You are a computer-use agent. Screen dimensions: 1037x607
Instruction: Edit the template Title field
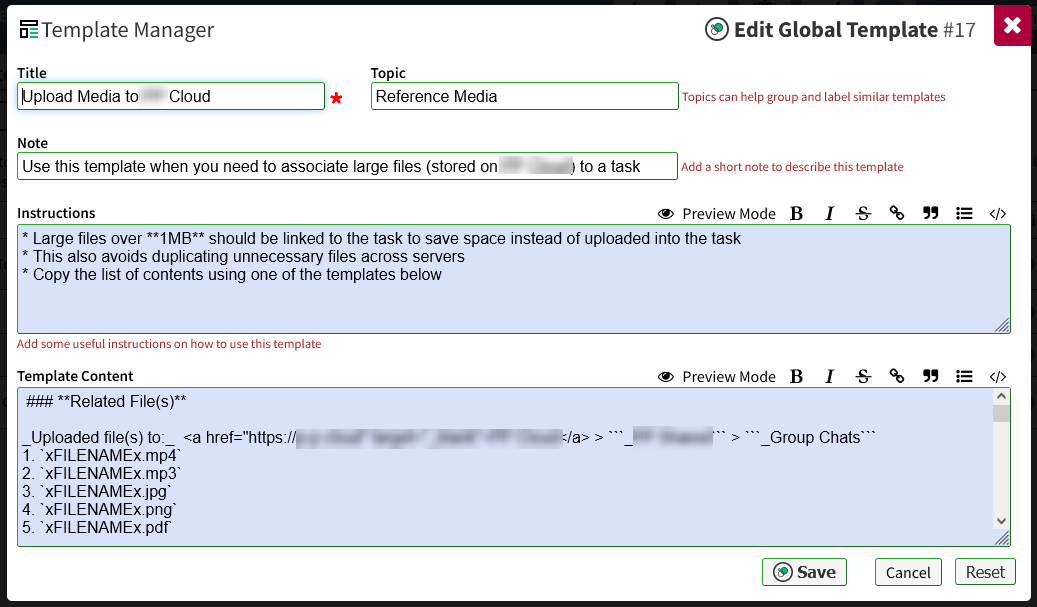point(170,95)
